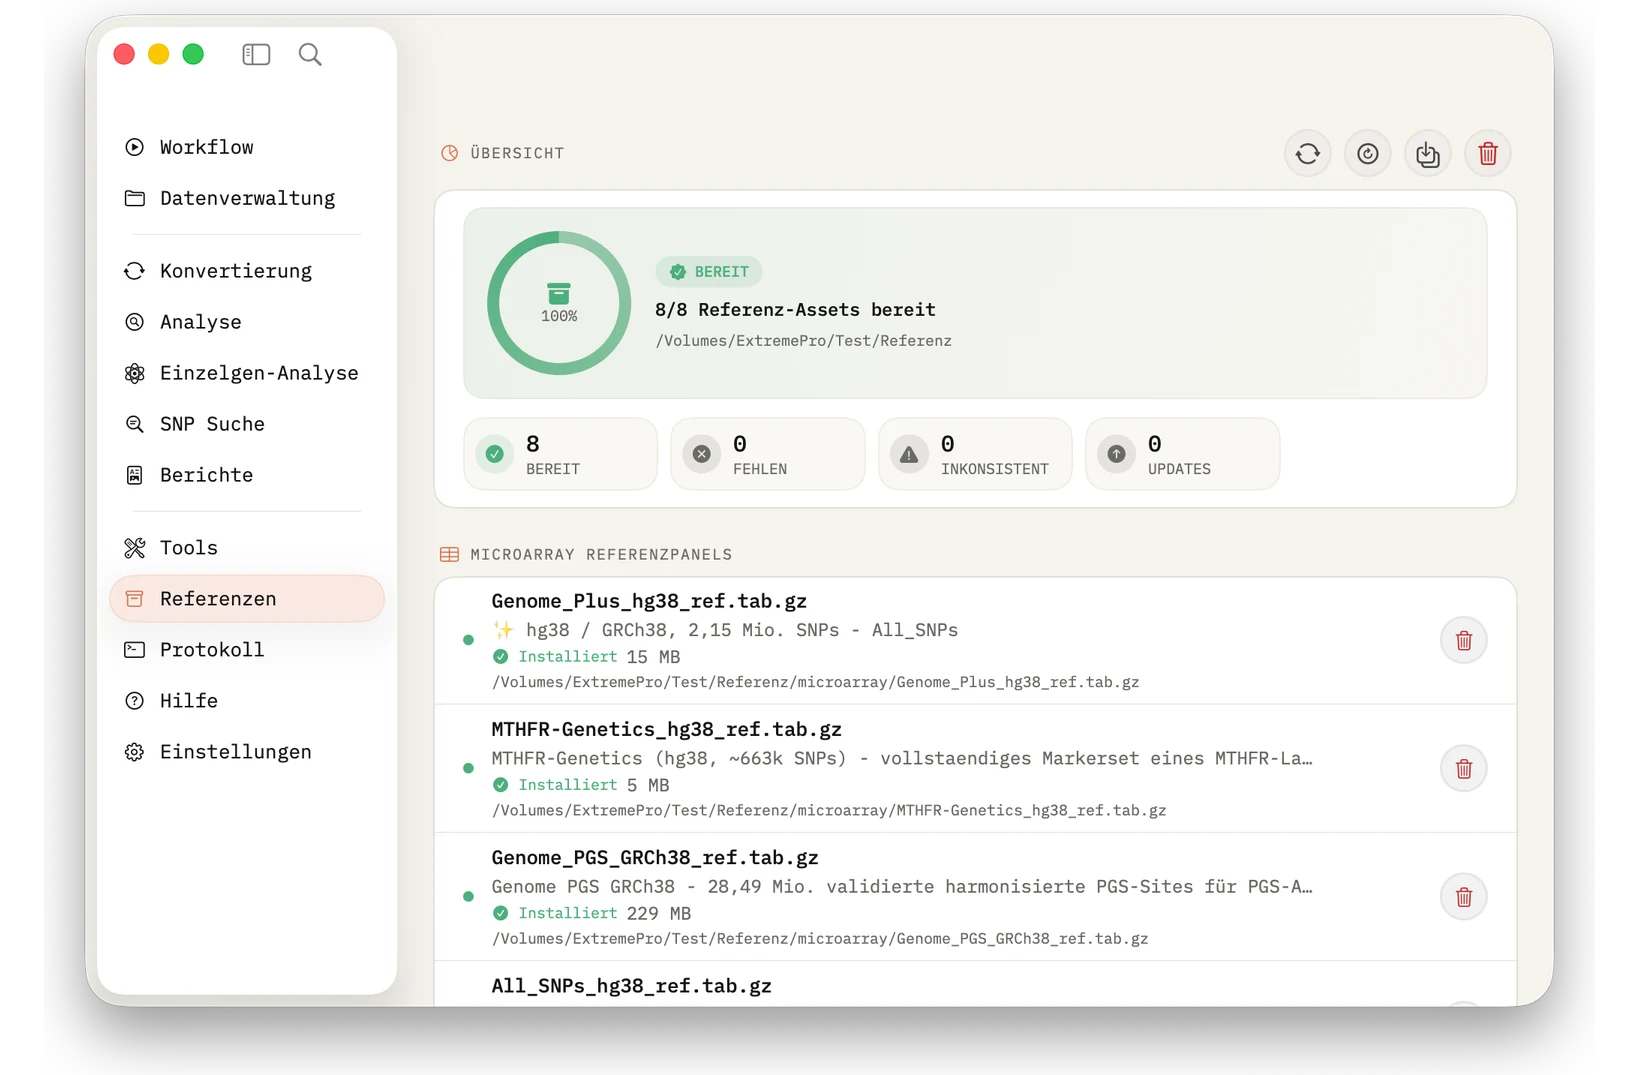Click the download all references icon
This screenshot has height=1075, width=1640.
click(x=1427, y=154)
